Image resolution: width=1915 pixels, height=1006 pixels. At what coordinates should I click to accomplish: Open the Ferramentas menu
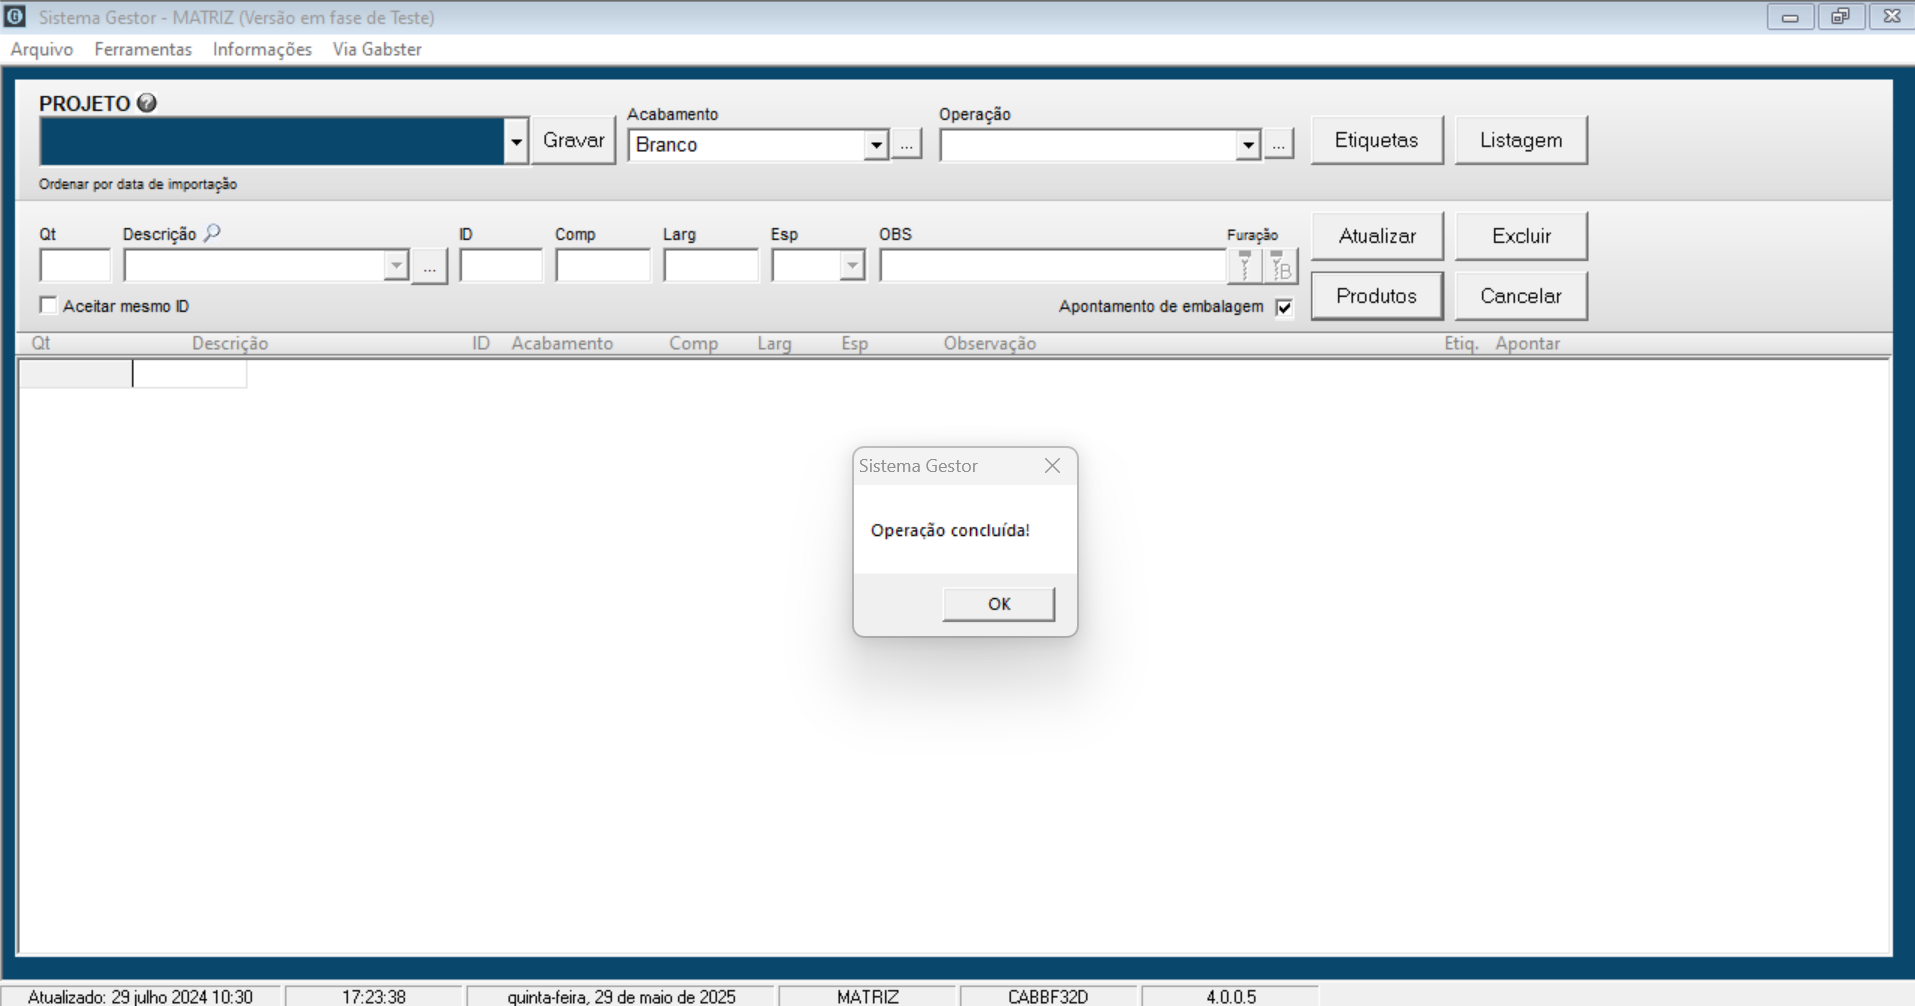coord(143,49)
